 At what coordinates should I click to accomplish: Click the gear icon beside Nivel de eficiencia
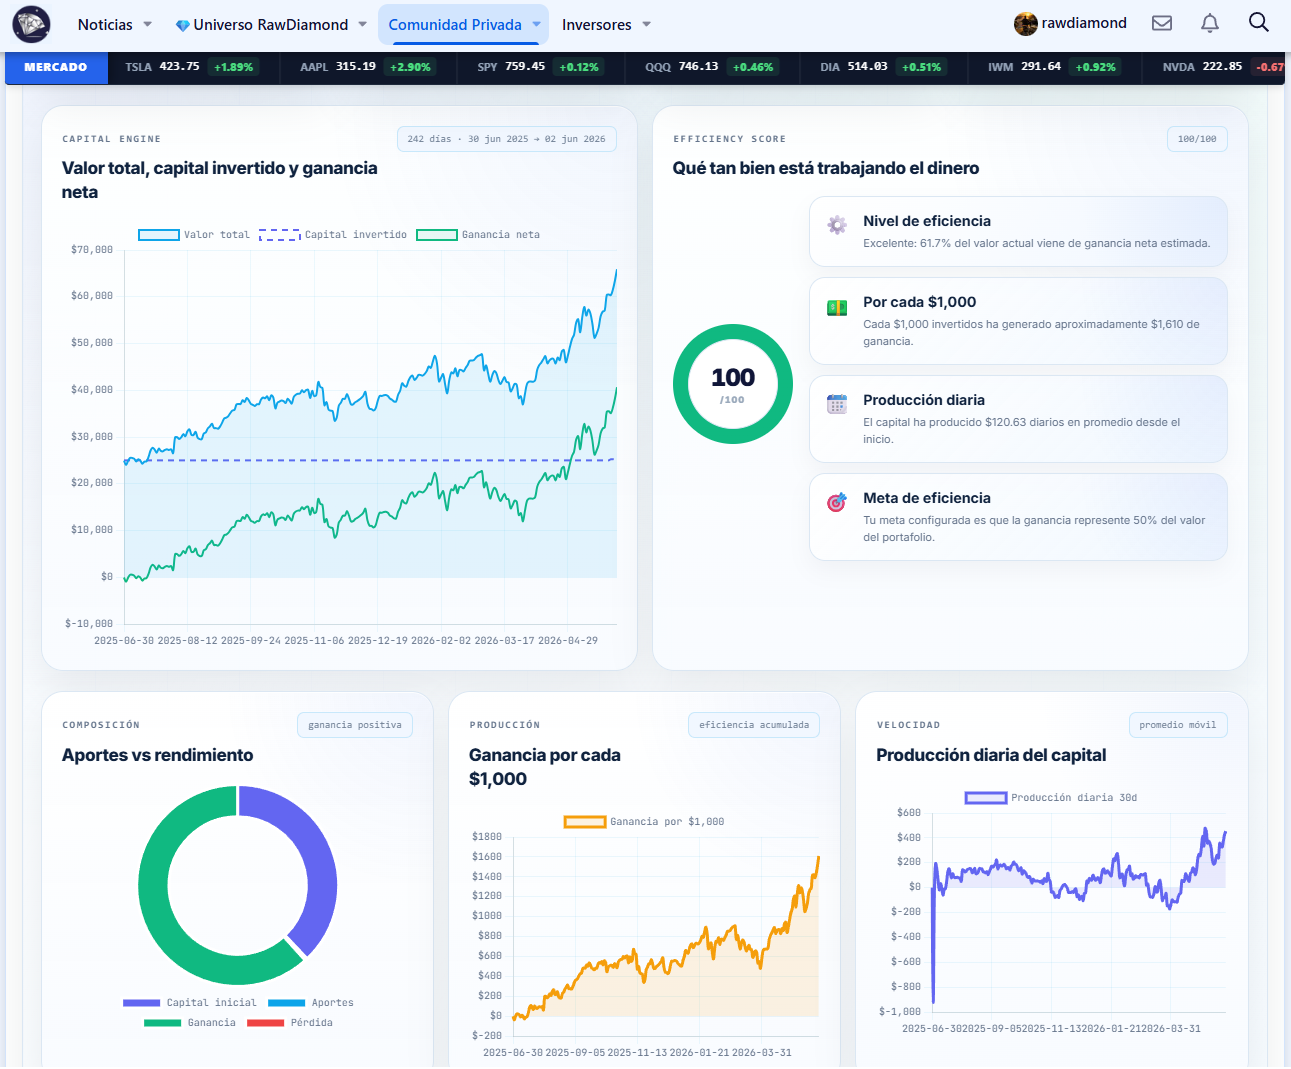point(837,225)
